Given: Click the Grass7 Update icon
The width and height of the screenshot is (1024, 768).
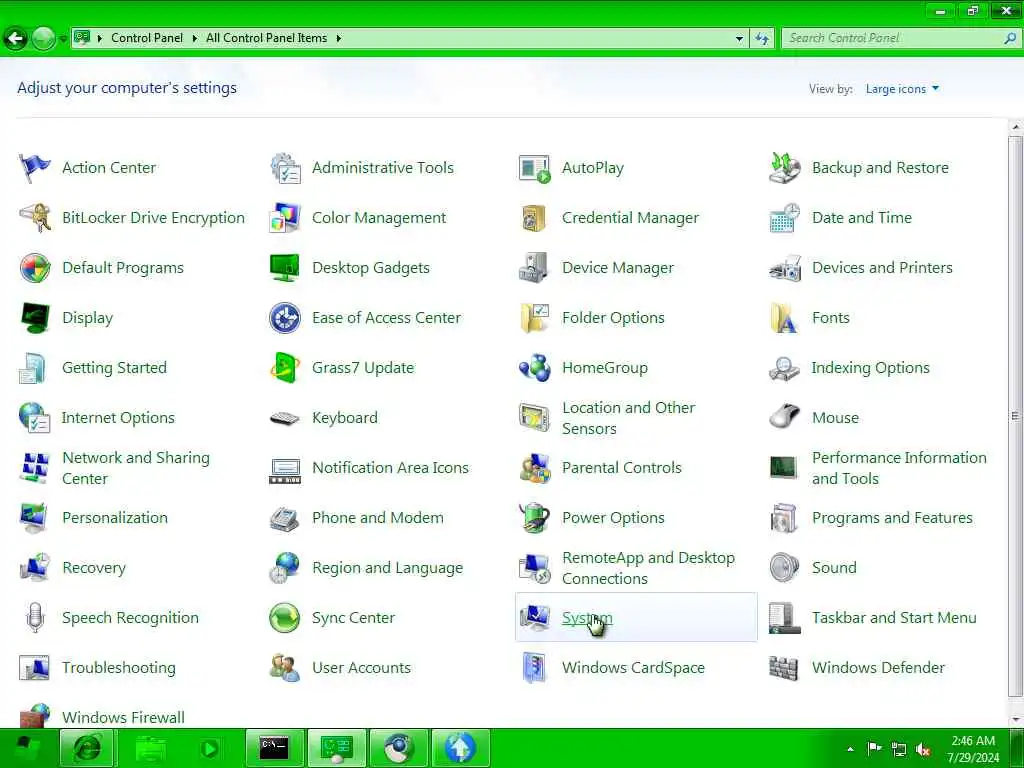Looking at the screenshot, I should point(285,368).
